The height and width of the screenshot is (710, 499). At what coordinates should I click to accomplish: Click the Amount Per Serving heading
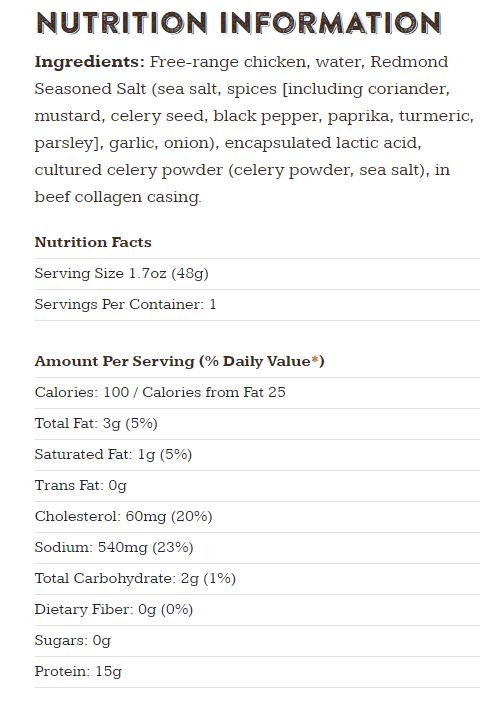179,361
